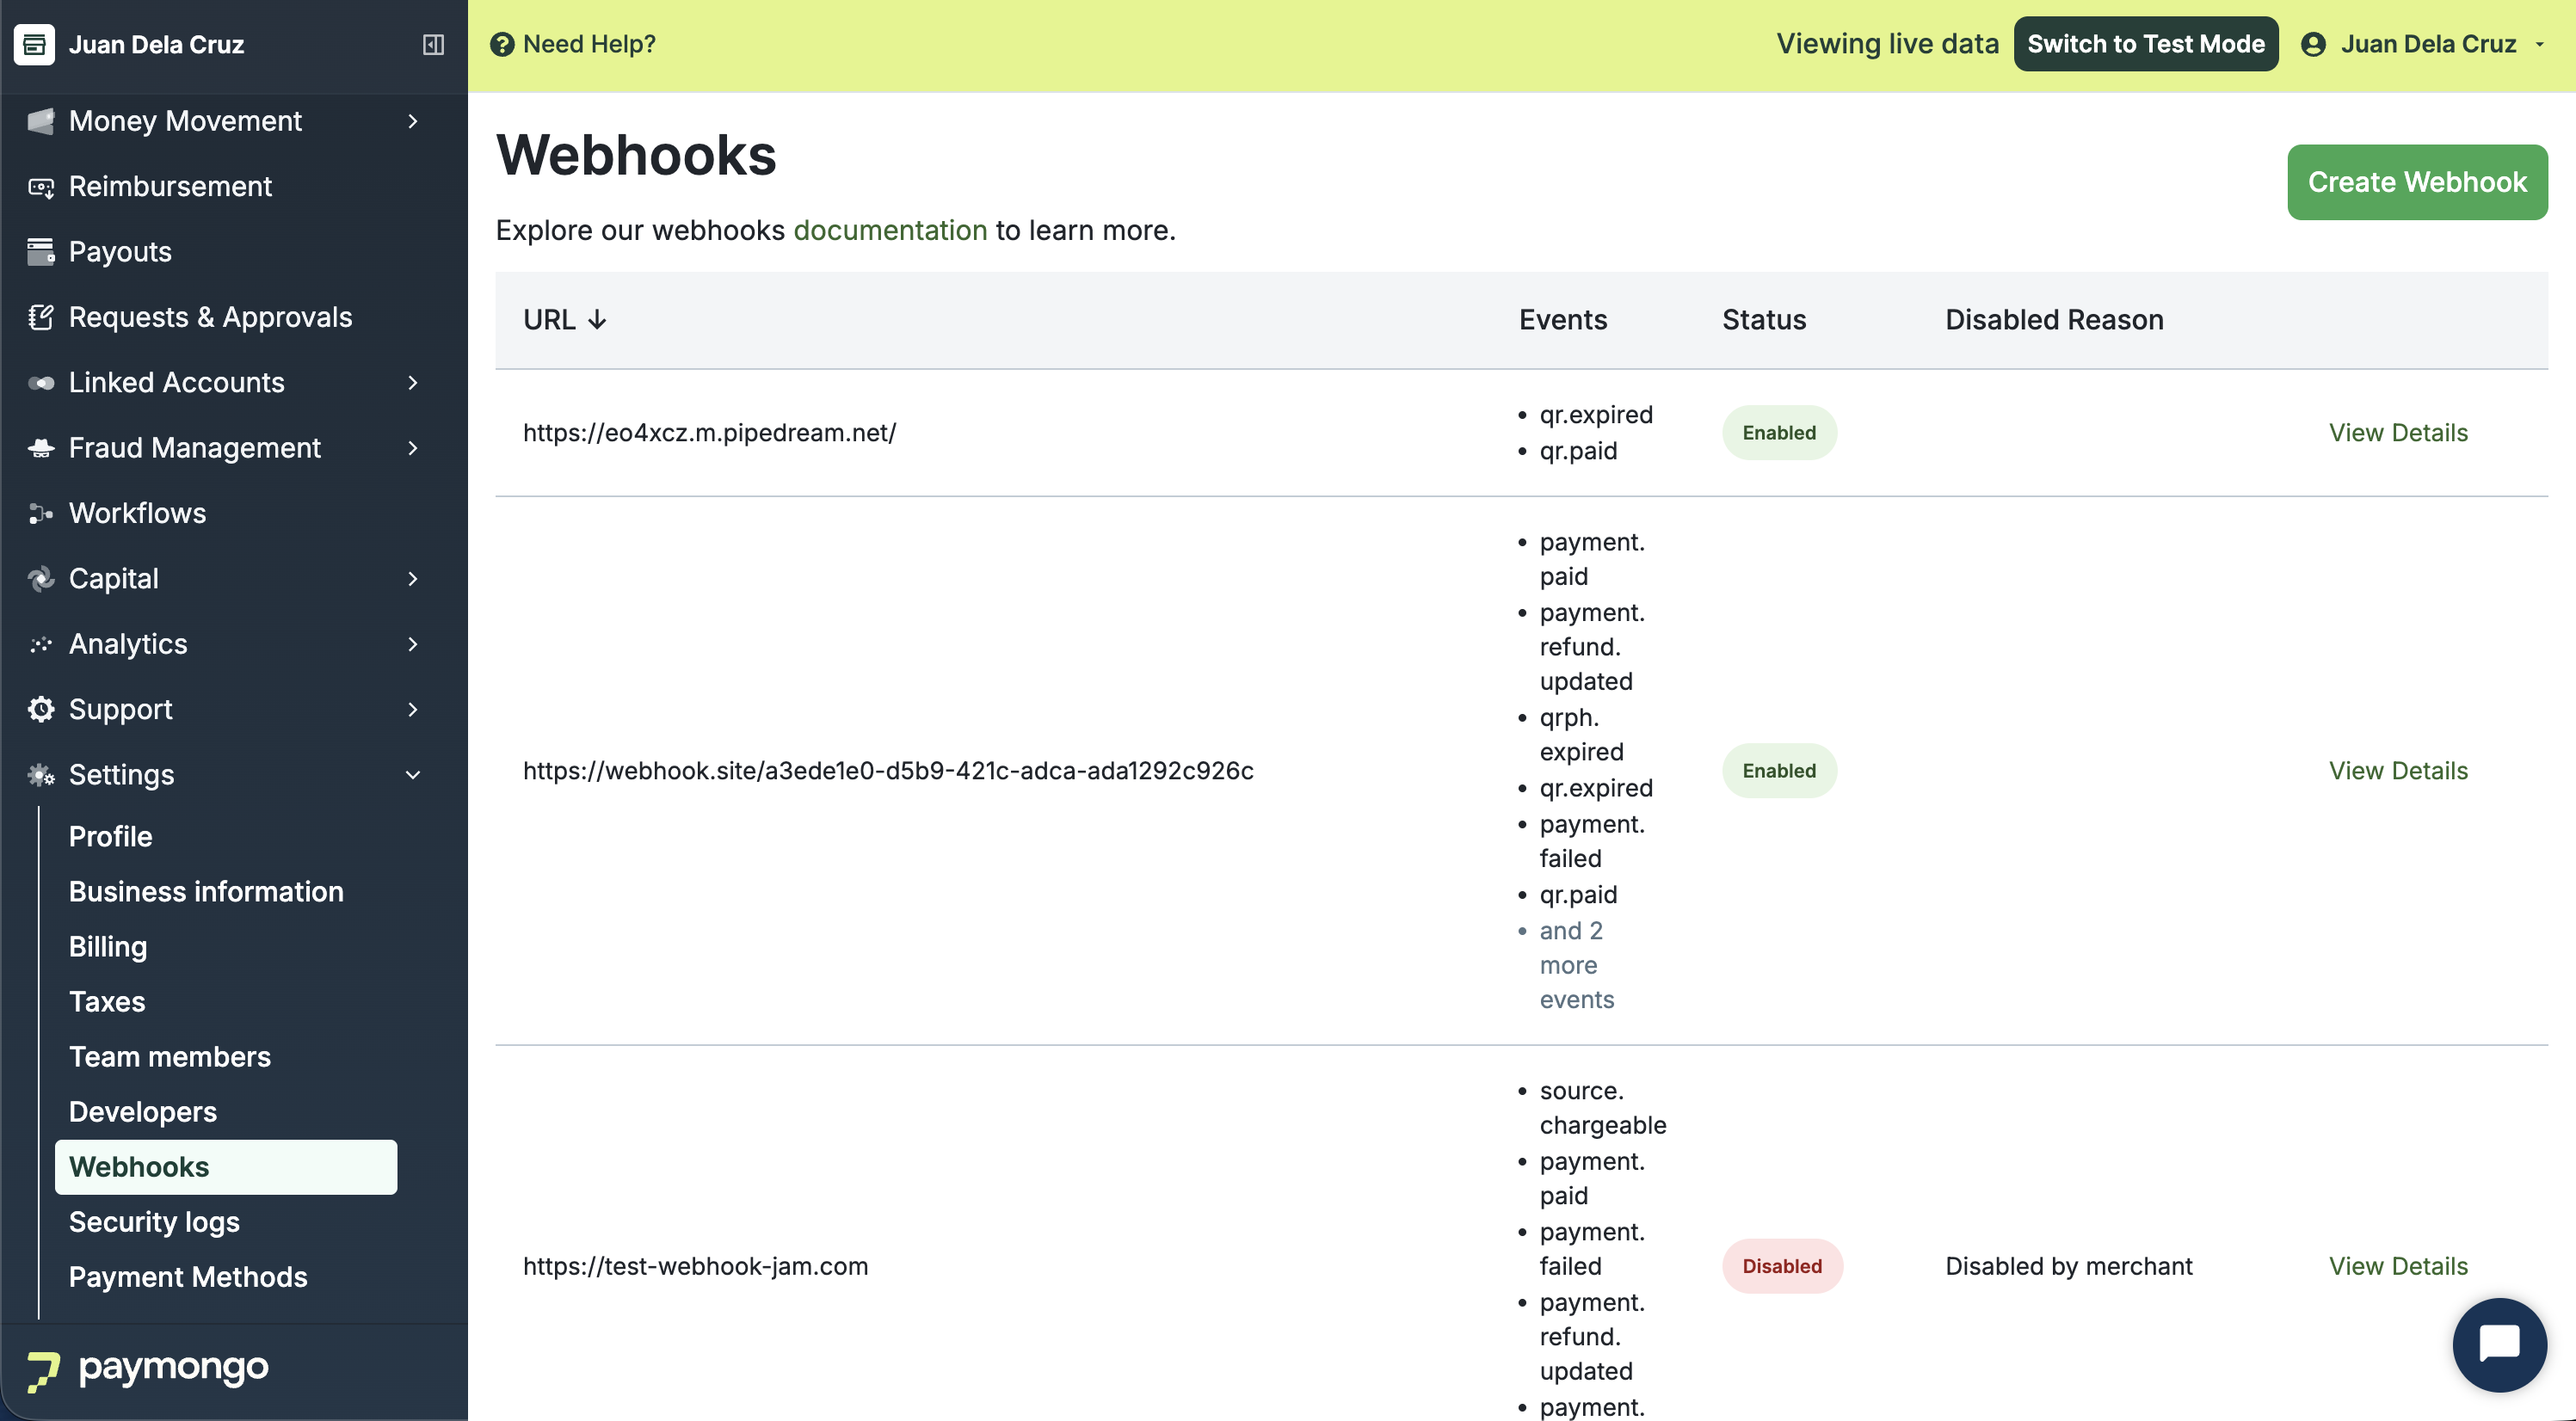Click the Need Help question mark icon
This screenshot has width=2576, height=1421.
[x=502, y=44]
